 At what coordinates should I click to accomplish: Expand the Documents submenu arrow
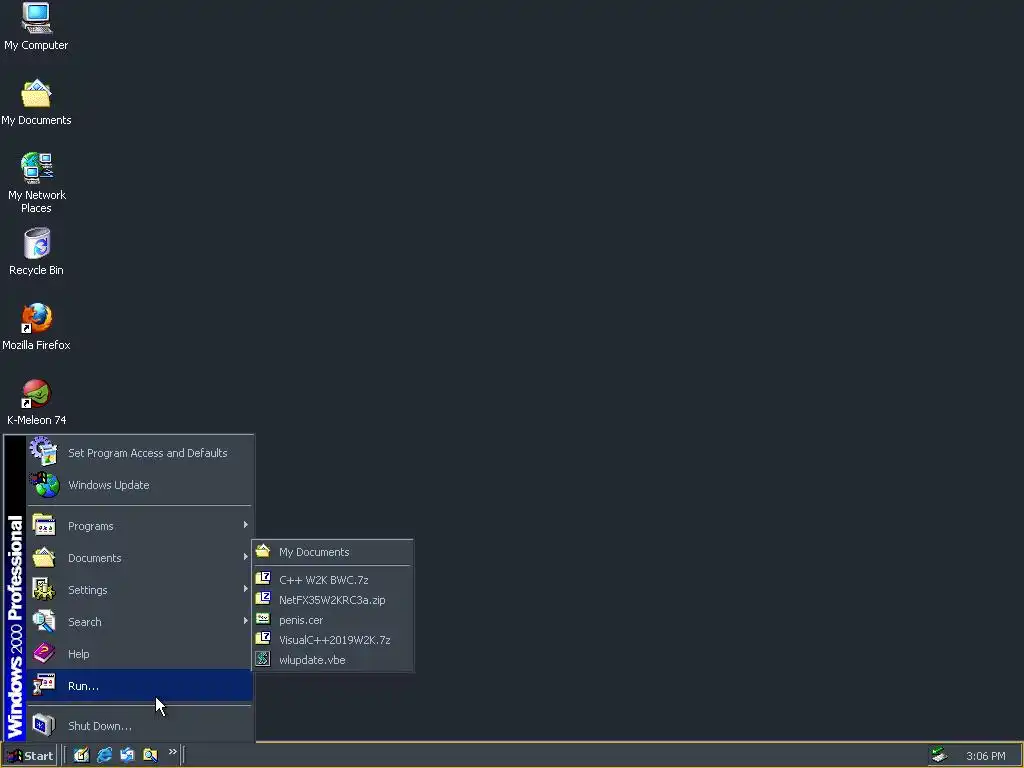[246, 557]
